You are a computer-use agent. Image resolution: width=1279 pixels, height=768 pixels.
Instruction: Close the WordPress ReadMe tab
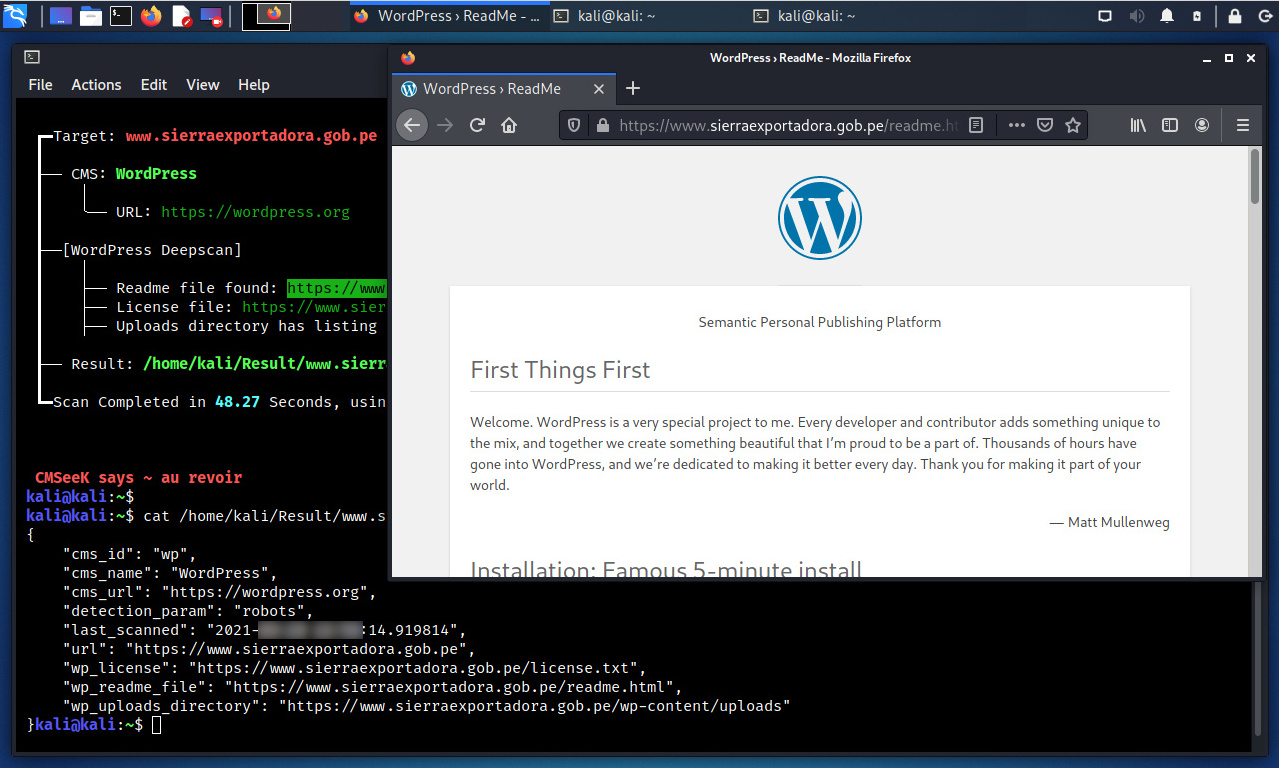click(x=599, y=88)
